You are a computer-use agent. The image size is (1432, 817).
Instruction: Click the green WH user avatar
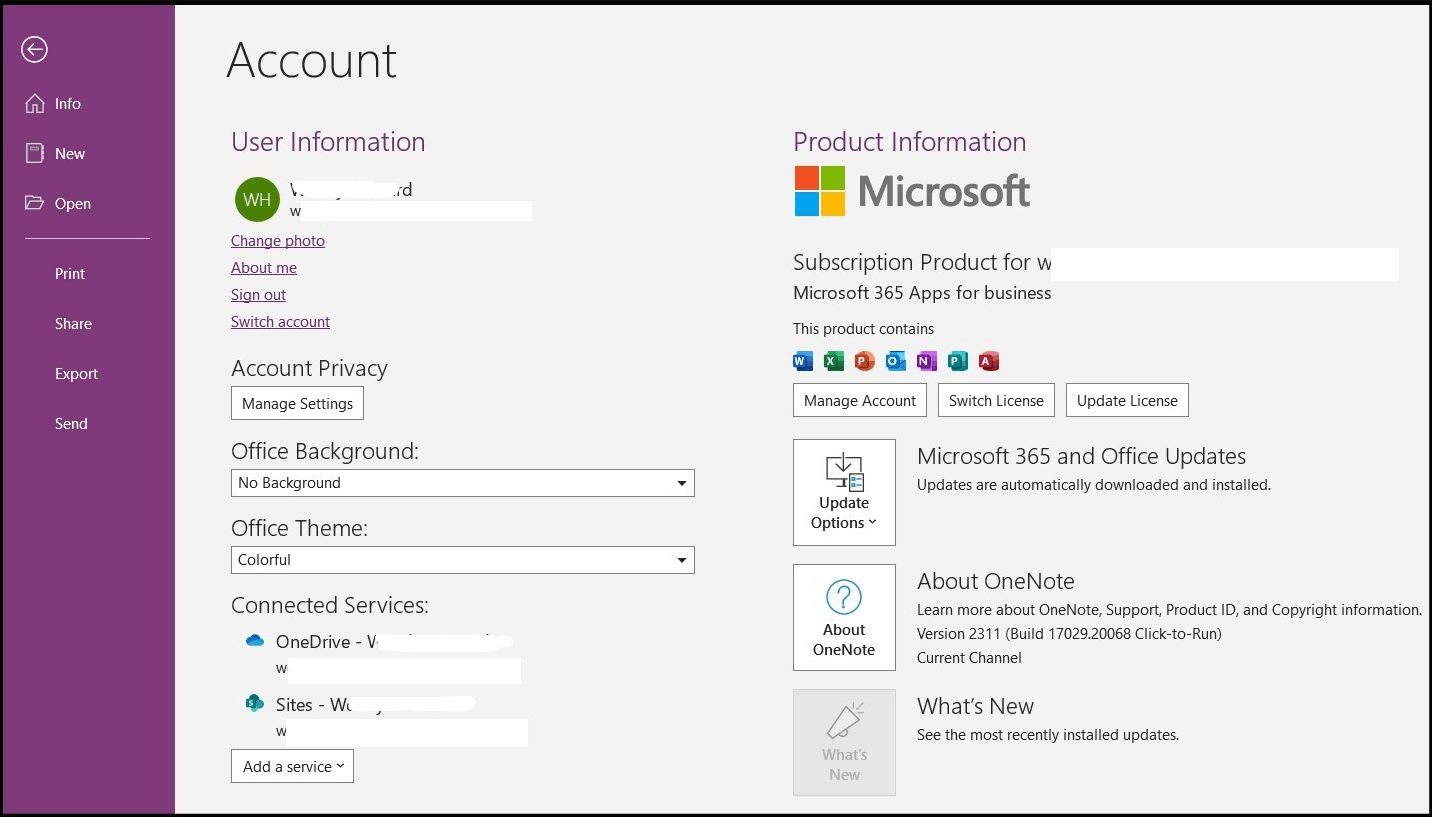tap(257, 199)
